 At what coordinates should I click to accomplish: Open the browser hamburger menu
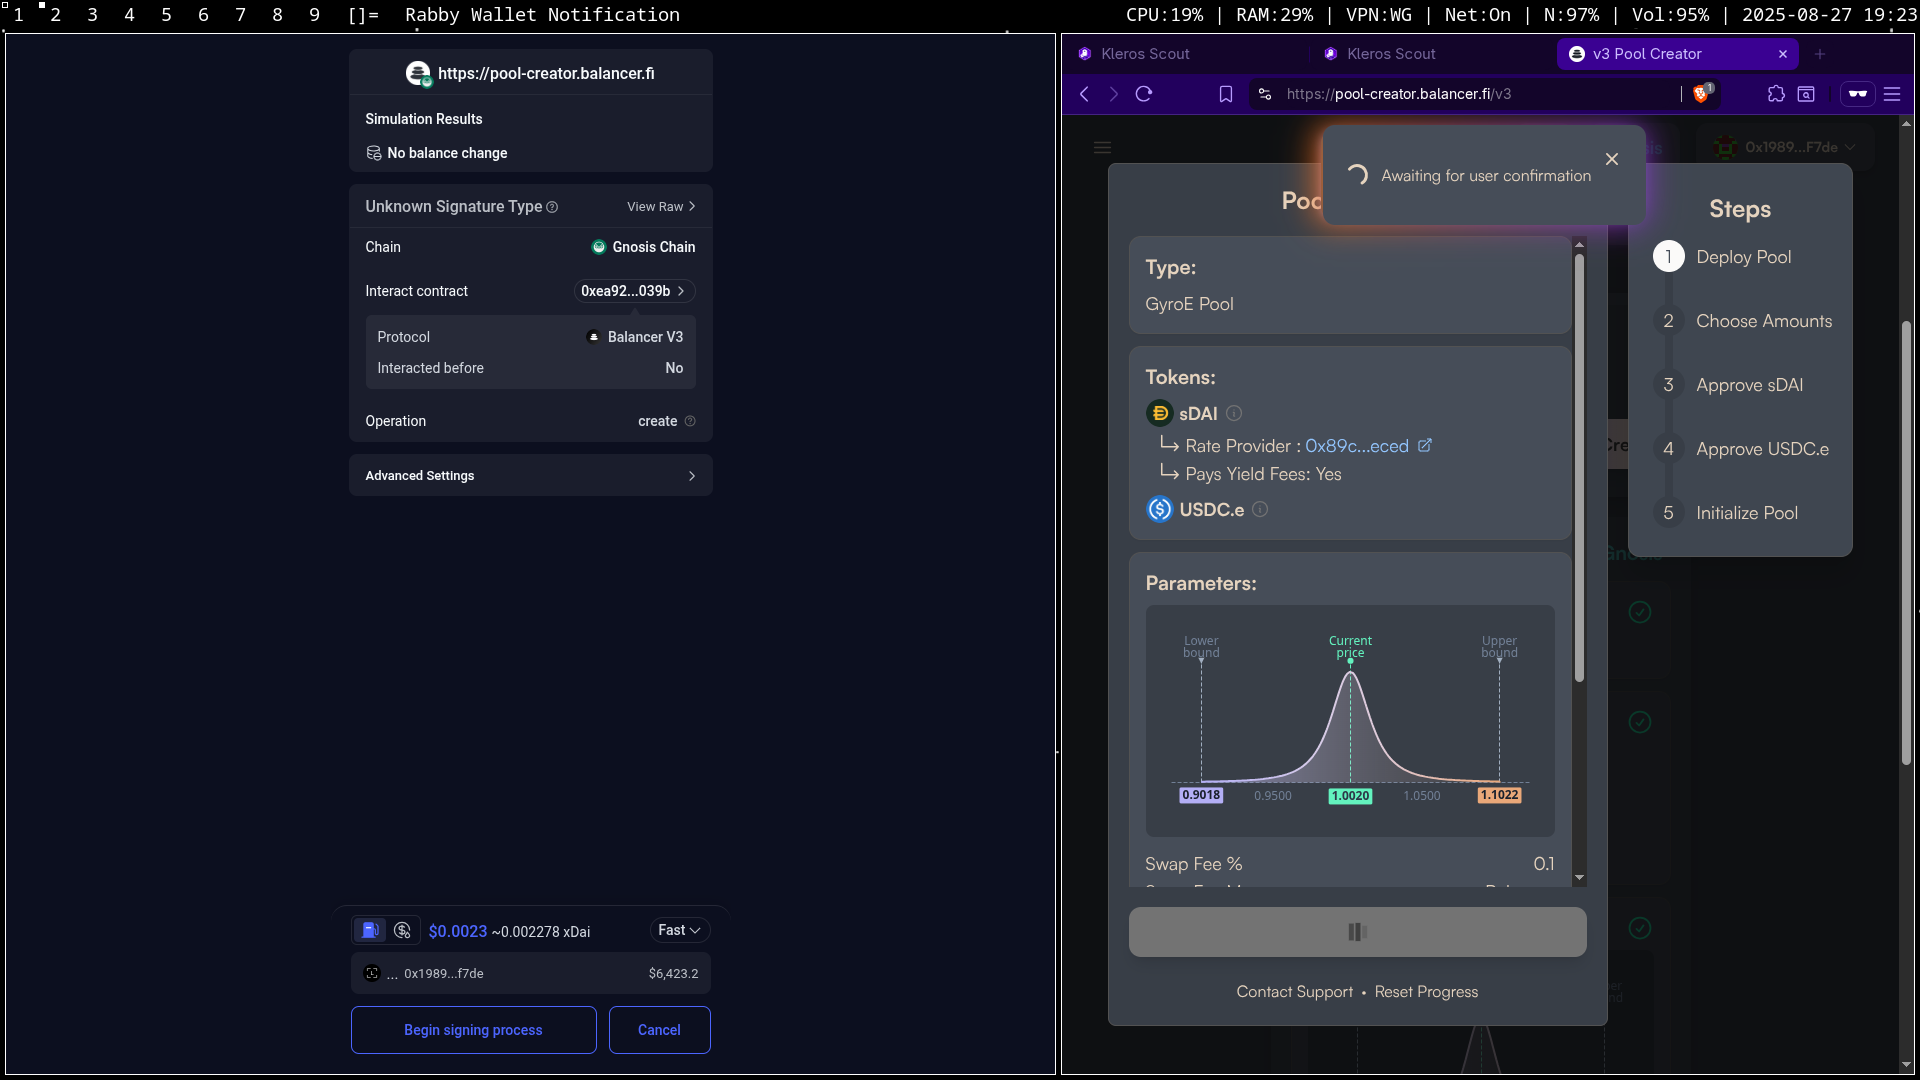pyautogui.click(x=1892, y=94)
